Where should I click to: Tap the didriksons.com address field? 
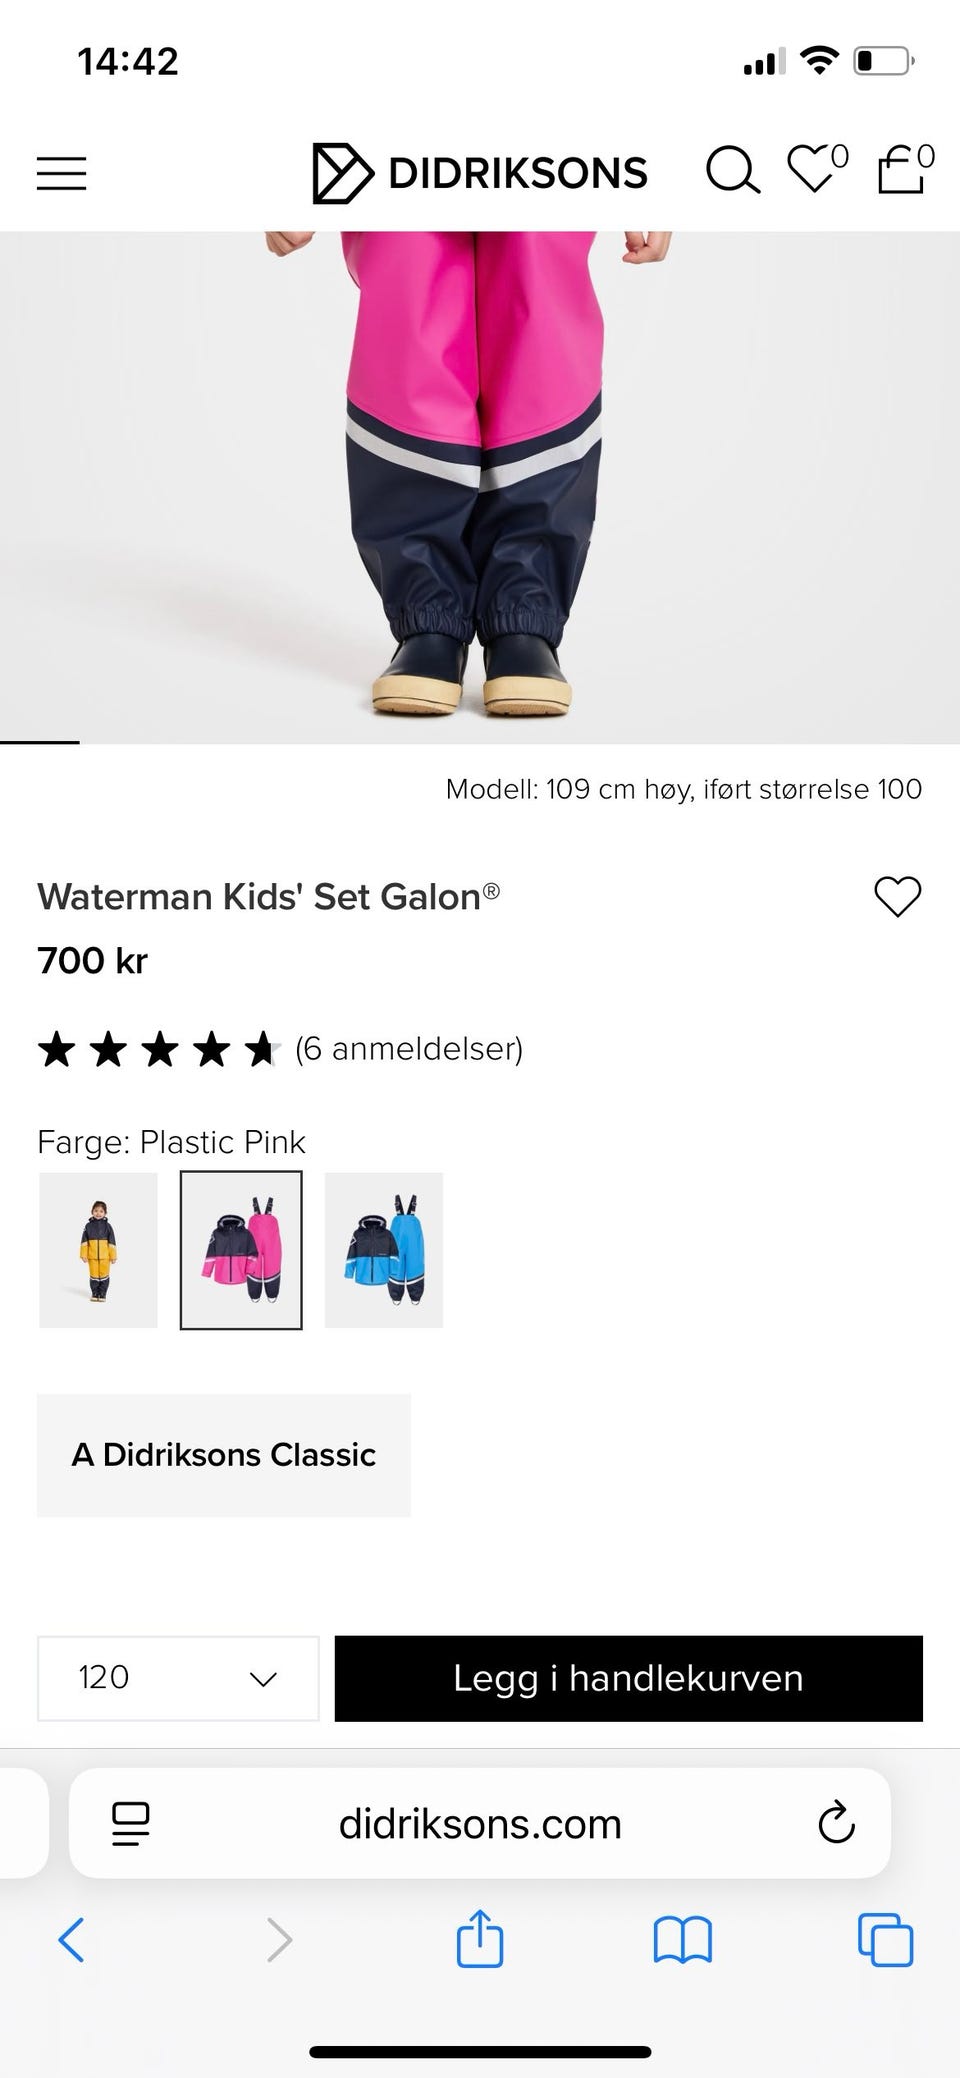pyautogui.click(x=480, y=1824)
